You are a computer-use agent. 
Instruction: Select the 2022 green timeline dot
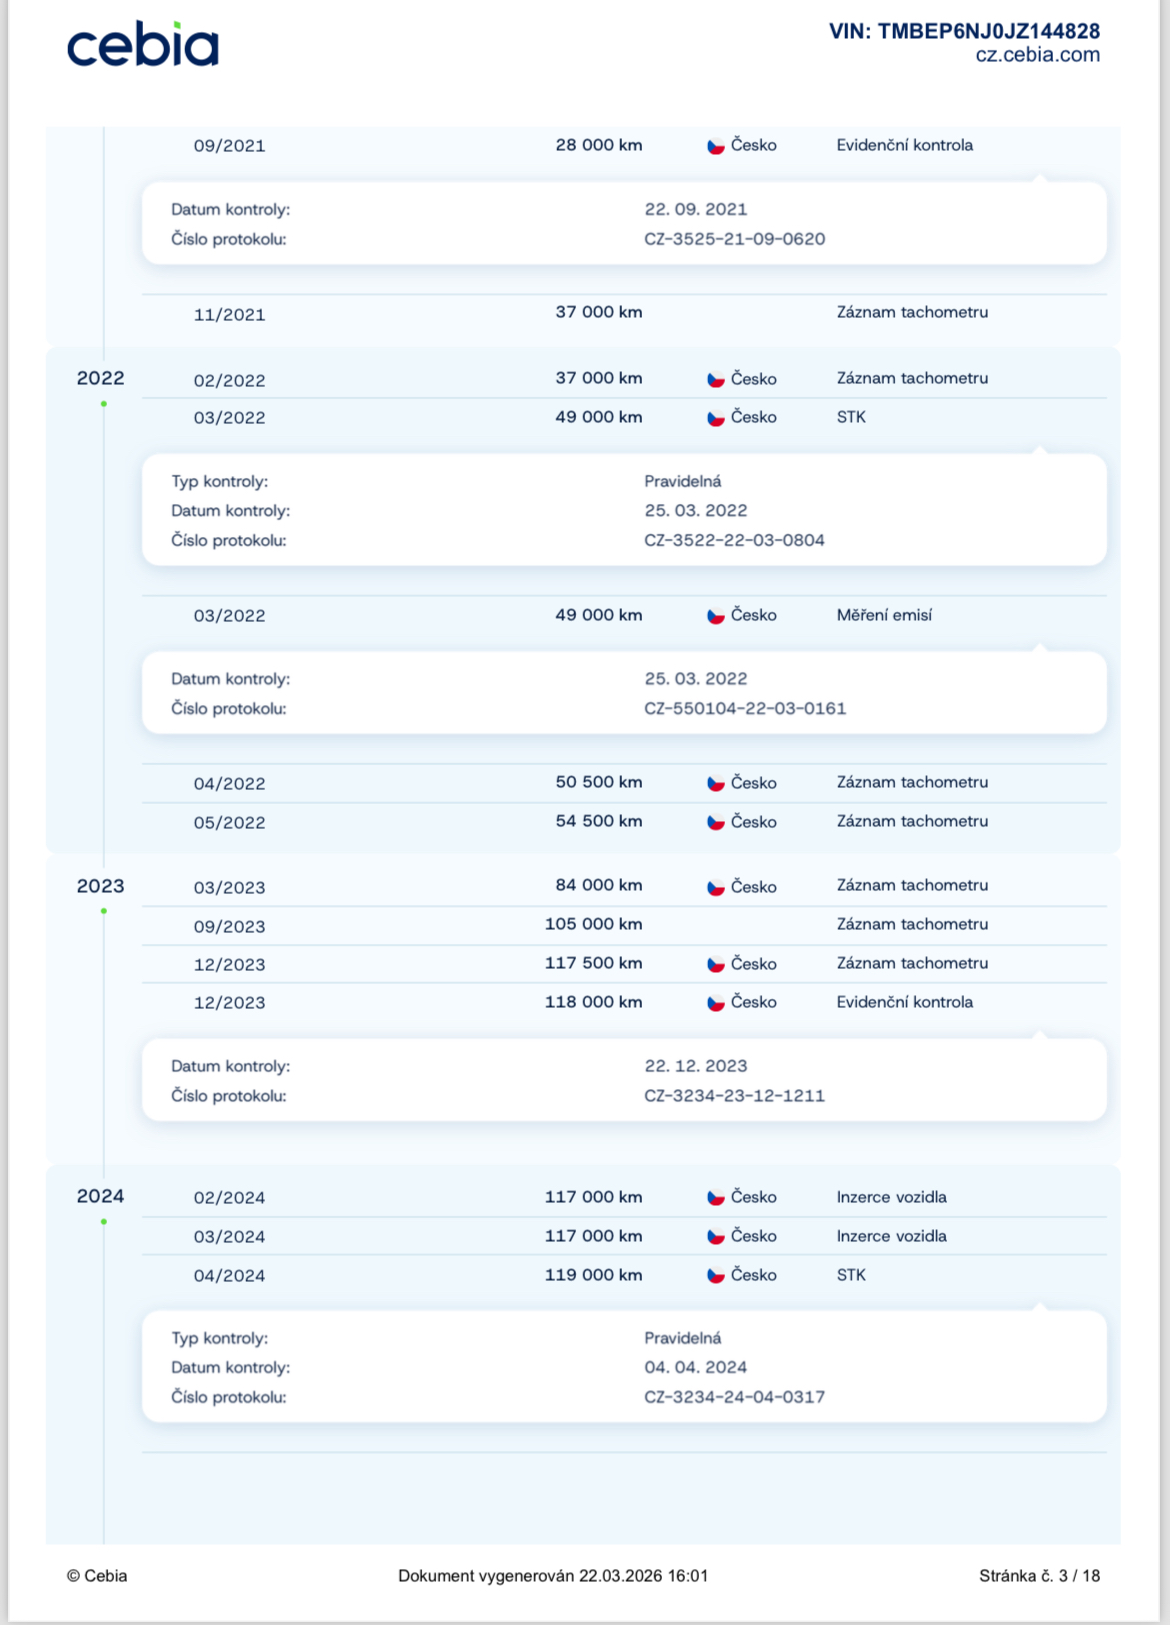104,404
